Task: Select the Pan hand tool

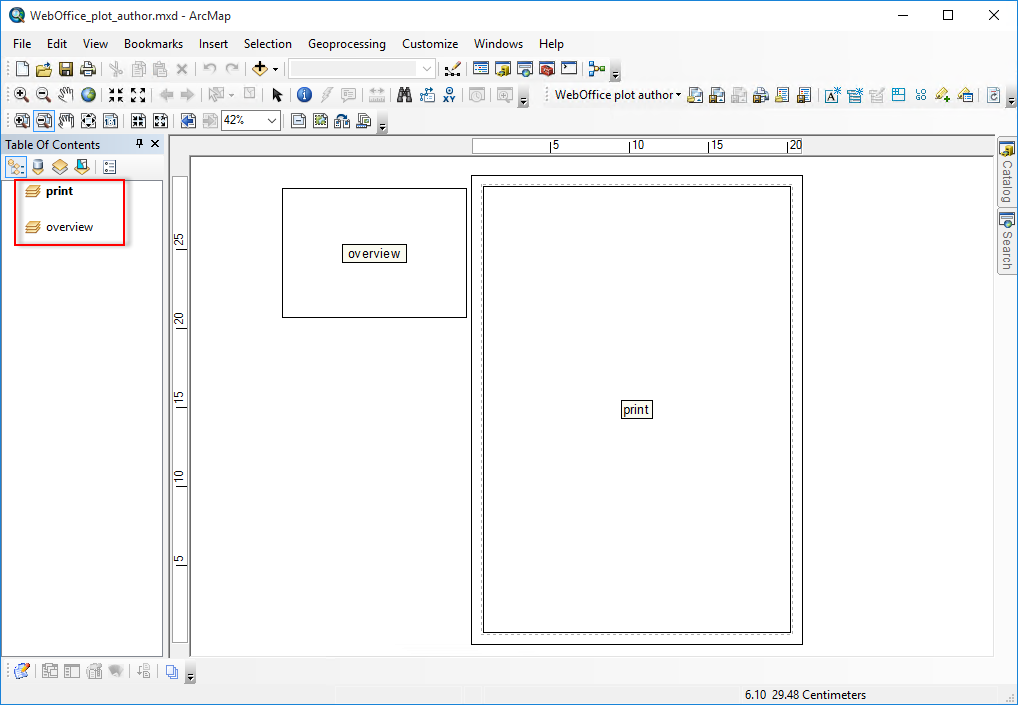Action: (66, 95)
